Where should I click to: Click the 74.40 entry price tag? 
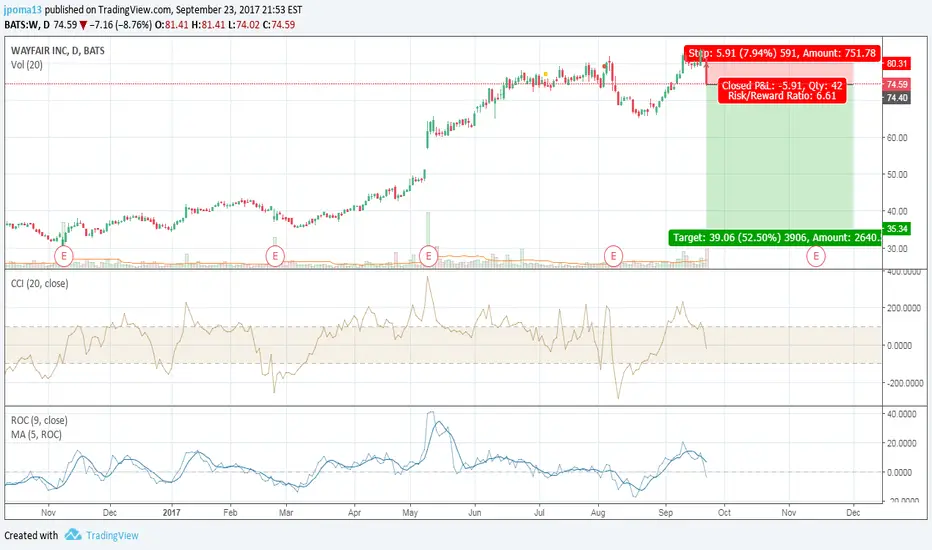(x=897, y=98)
